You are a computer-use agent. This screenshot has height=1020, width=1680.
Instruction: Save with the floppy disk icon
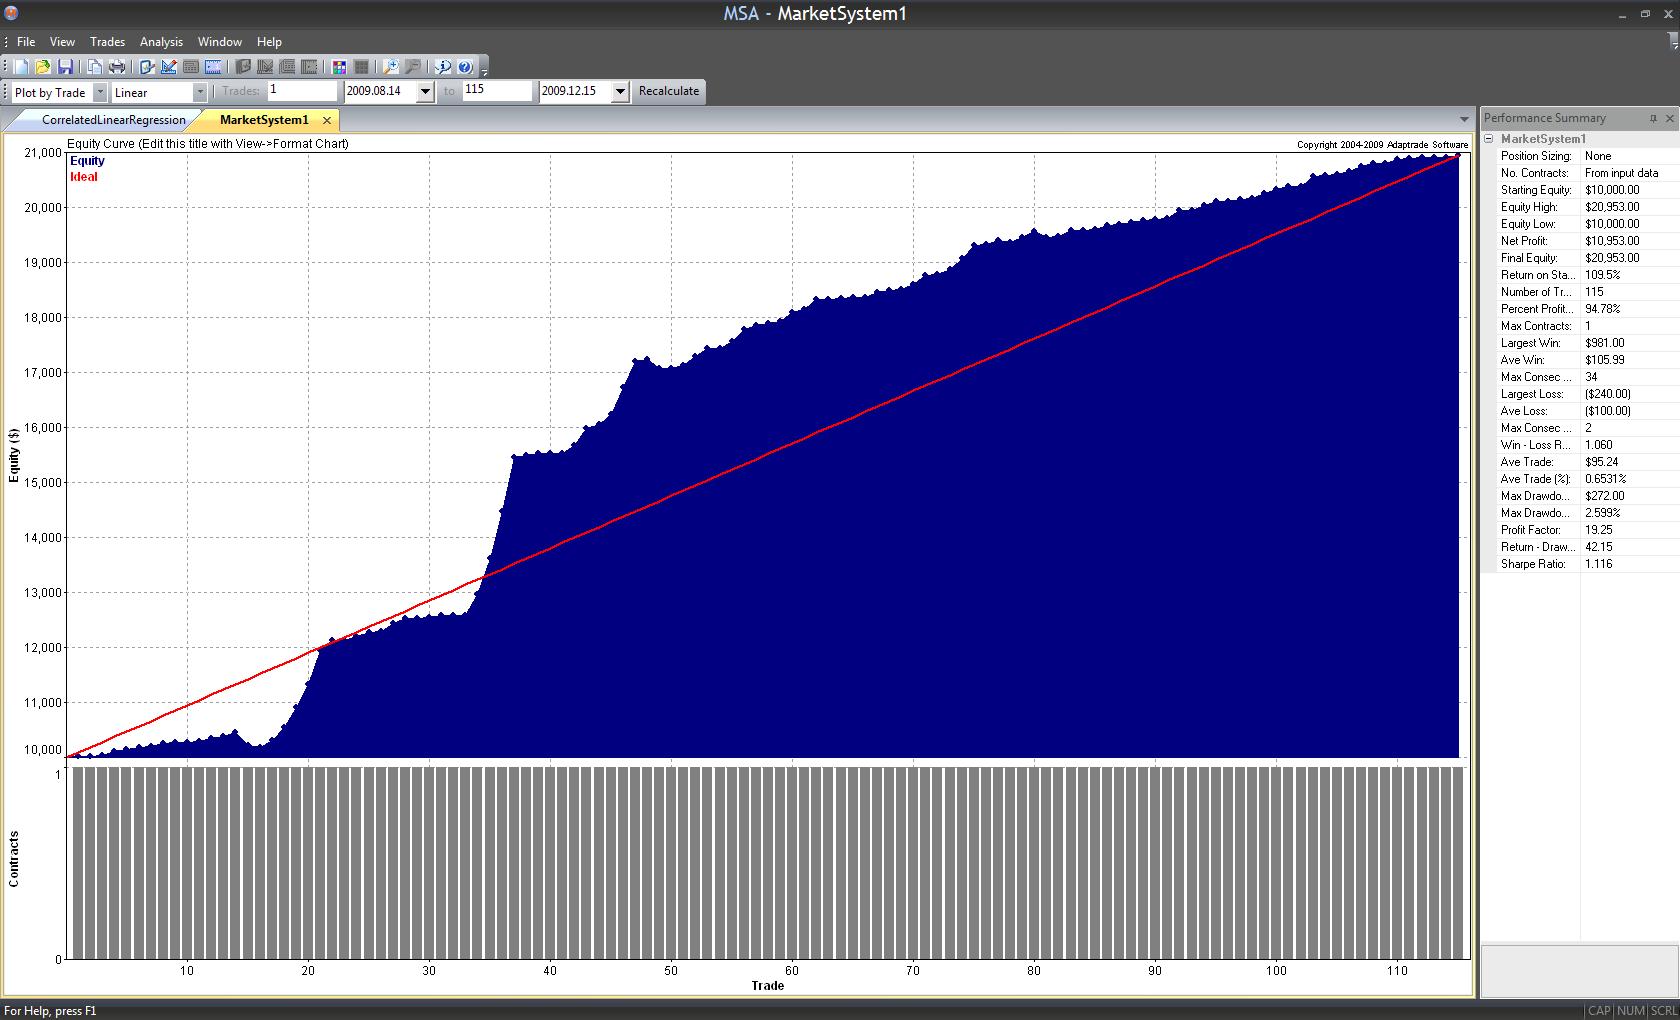pos(65,67)
